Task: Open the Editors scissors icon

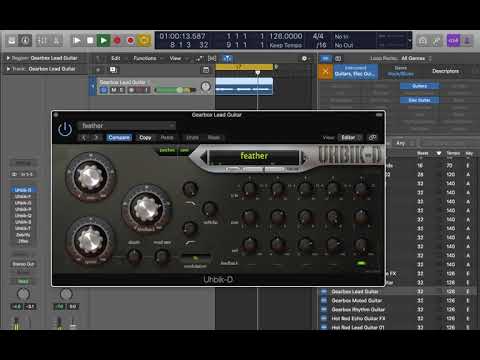Action: coord(56,41)
